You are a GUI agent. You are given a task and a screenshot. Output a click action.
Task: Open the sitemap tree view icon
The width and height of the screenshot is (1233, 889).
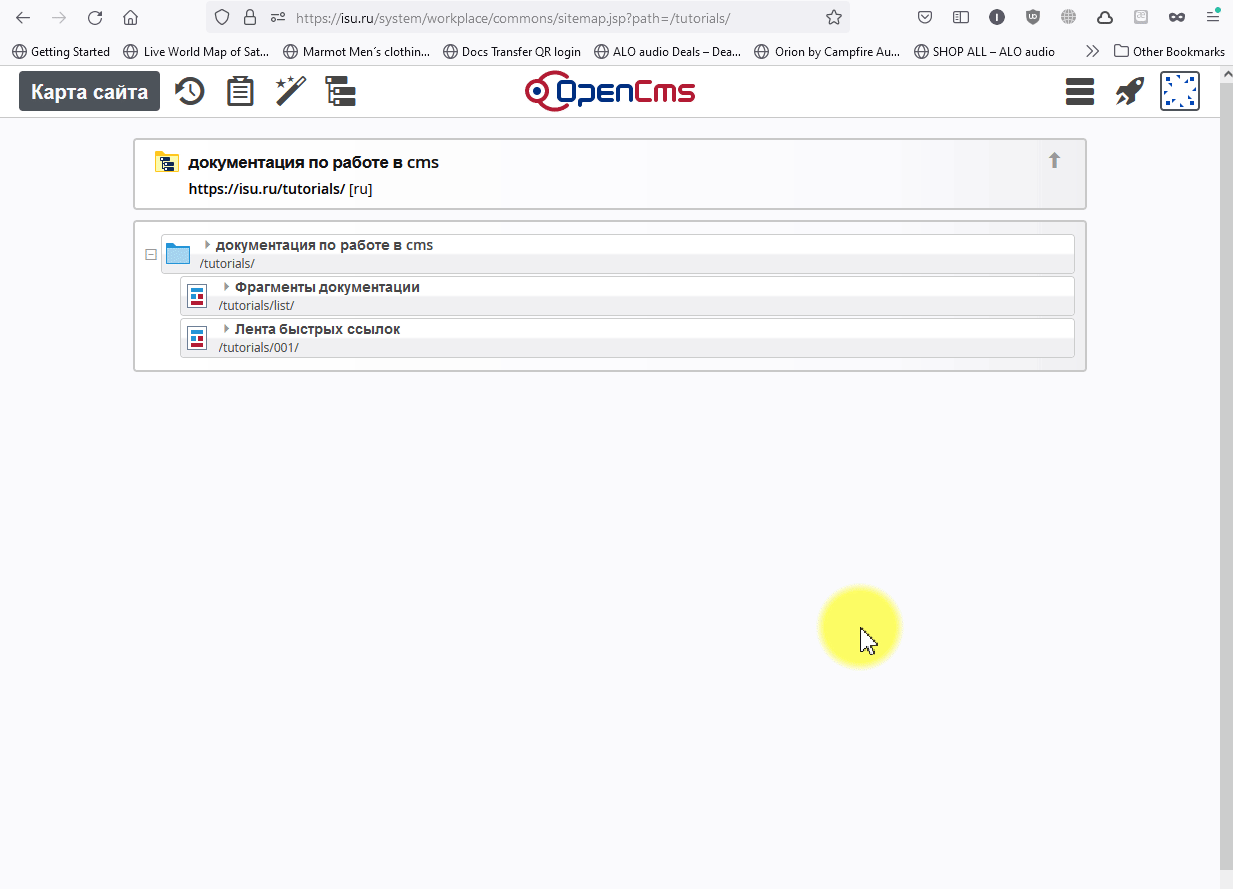click(341, 92)
